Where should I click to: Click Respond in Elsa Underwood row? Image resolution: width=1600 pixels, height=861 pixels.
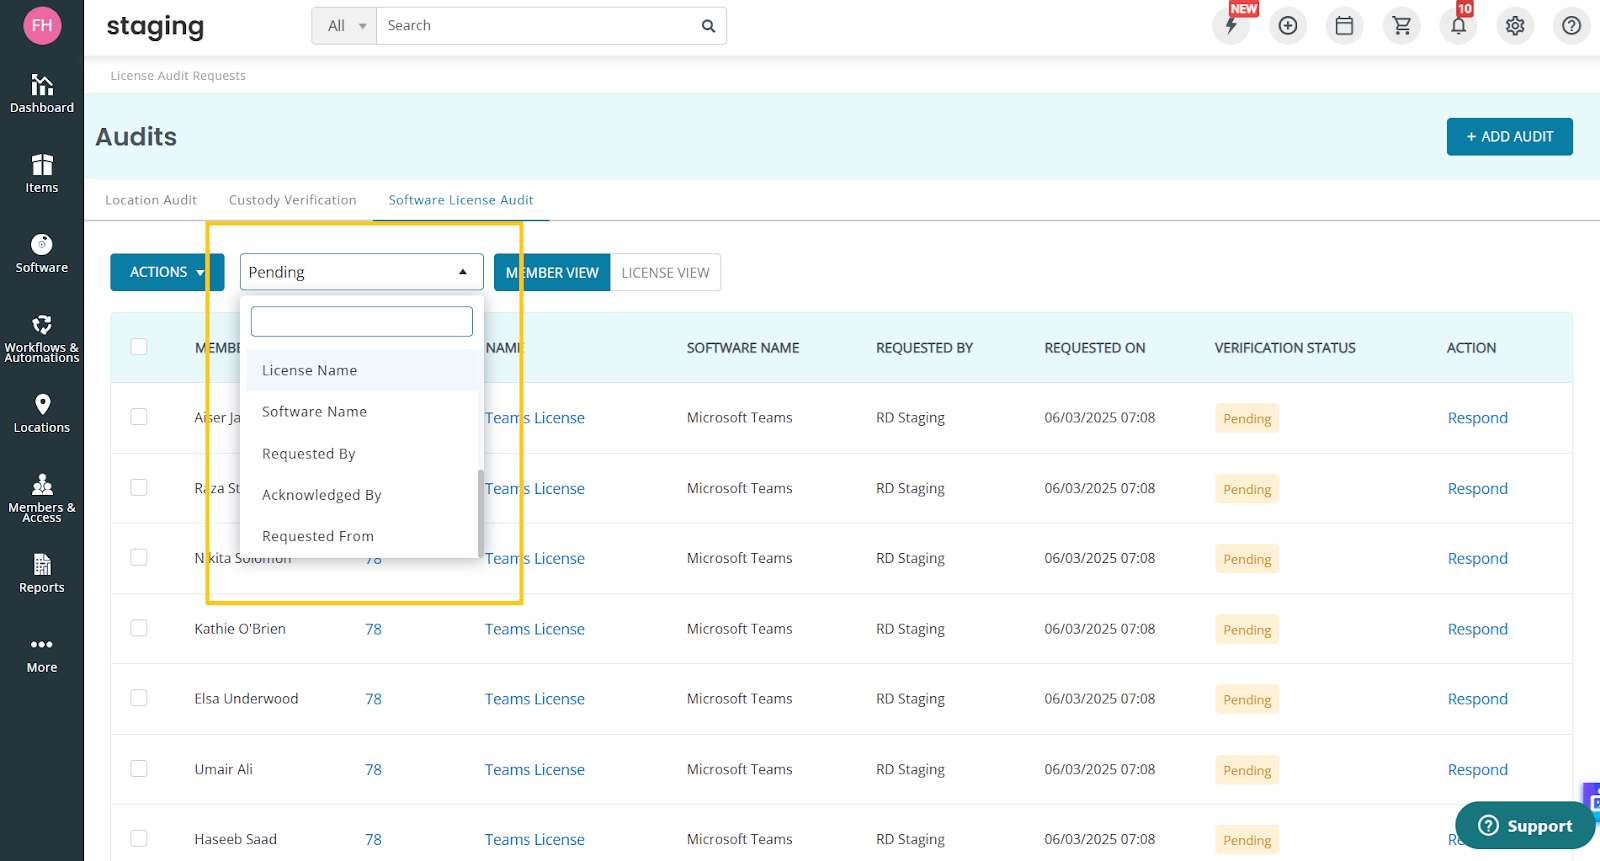(1477, 699)
